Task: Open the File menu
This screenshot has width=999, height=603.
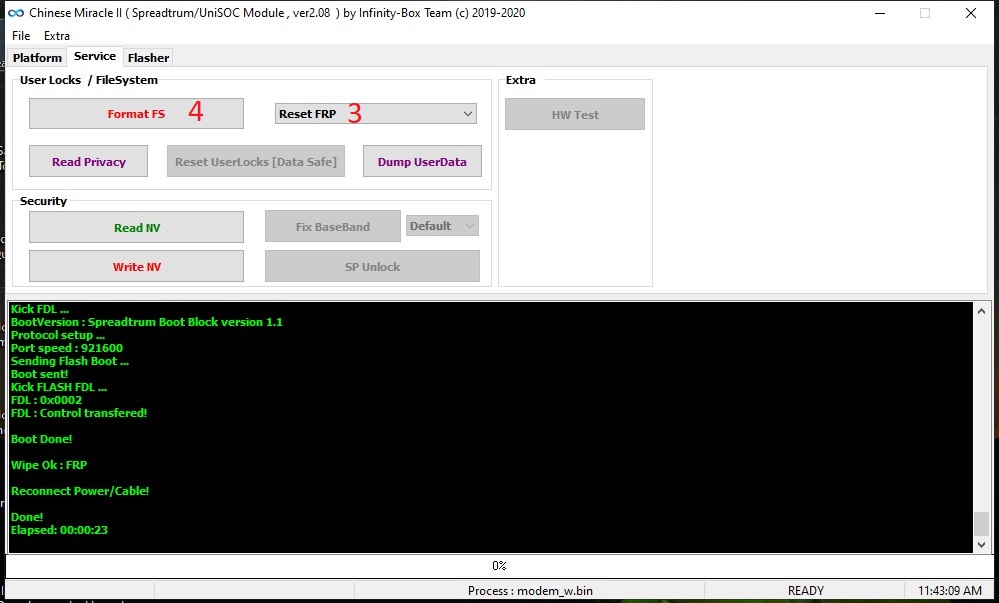Action: click(x=21, y=36)
